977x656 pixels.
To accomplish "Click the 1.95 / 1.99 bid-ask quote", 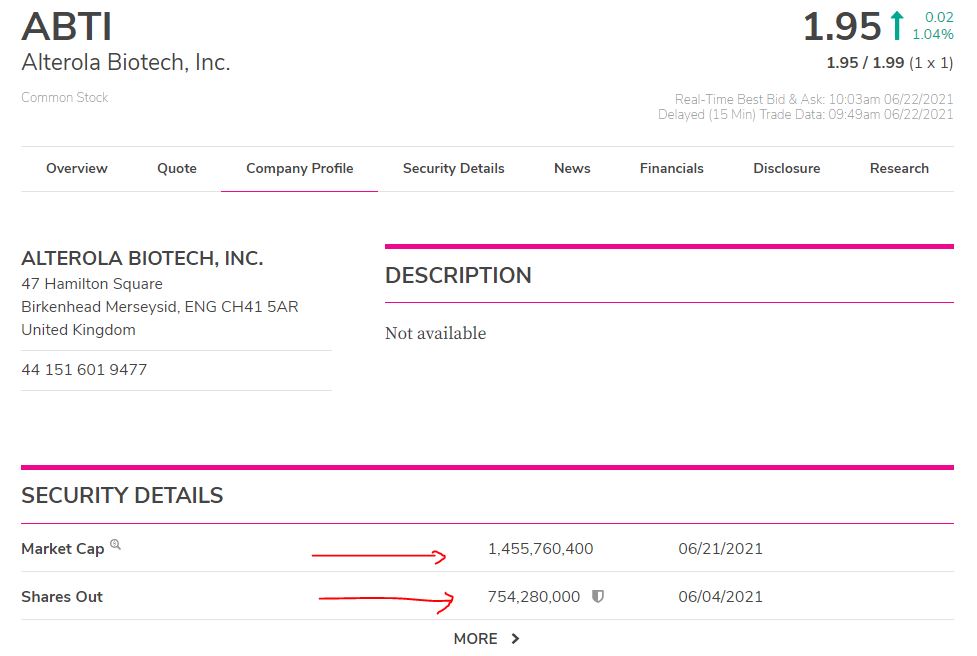I will (865, 63).
